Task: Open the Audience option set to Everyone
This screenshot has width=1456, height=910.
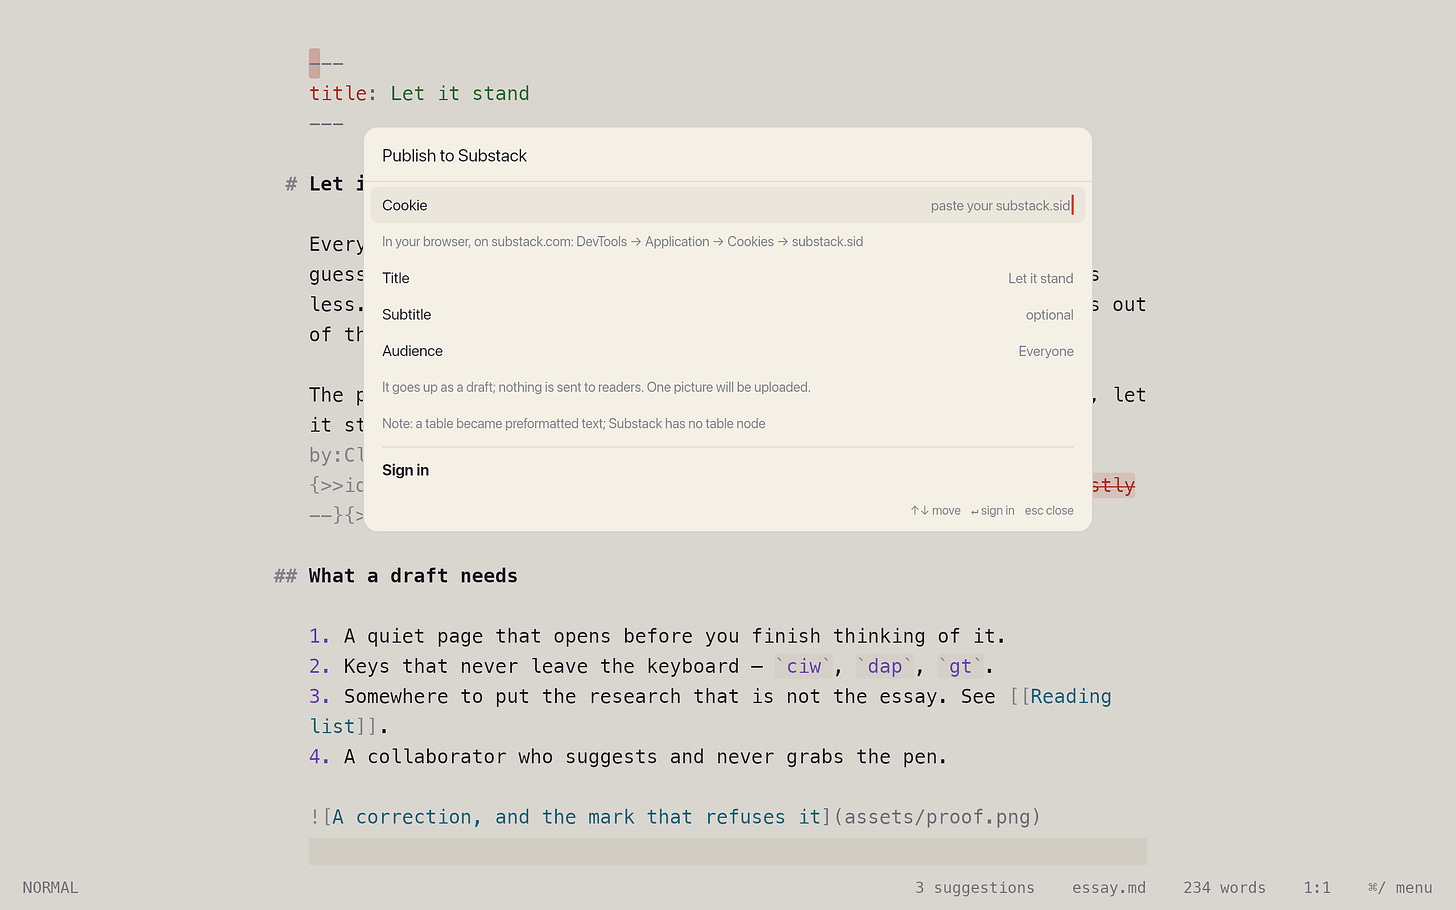Action: [x=728, y=351]
